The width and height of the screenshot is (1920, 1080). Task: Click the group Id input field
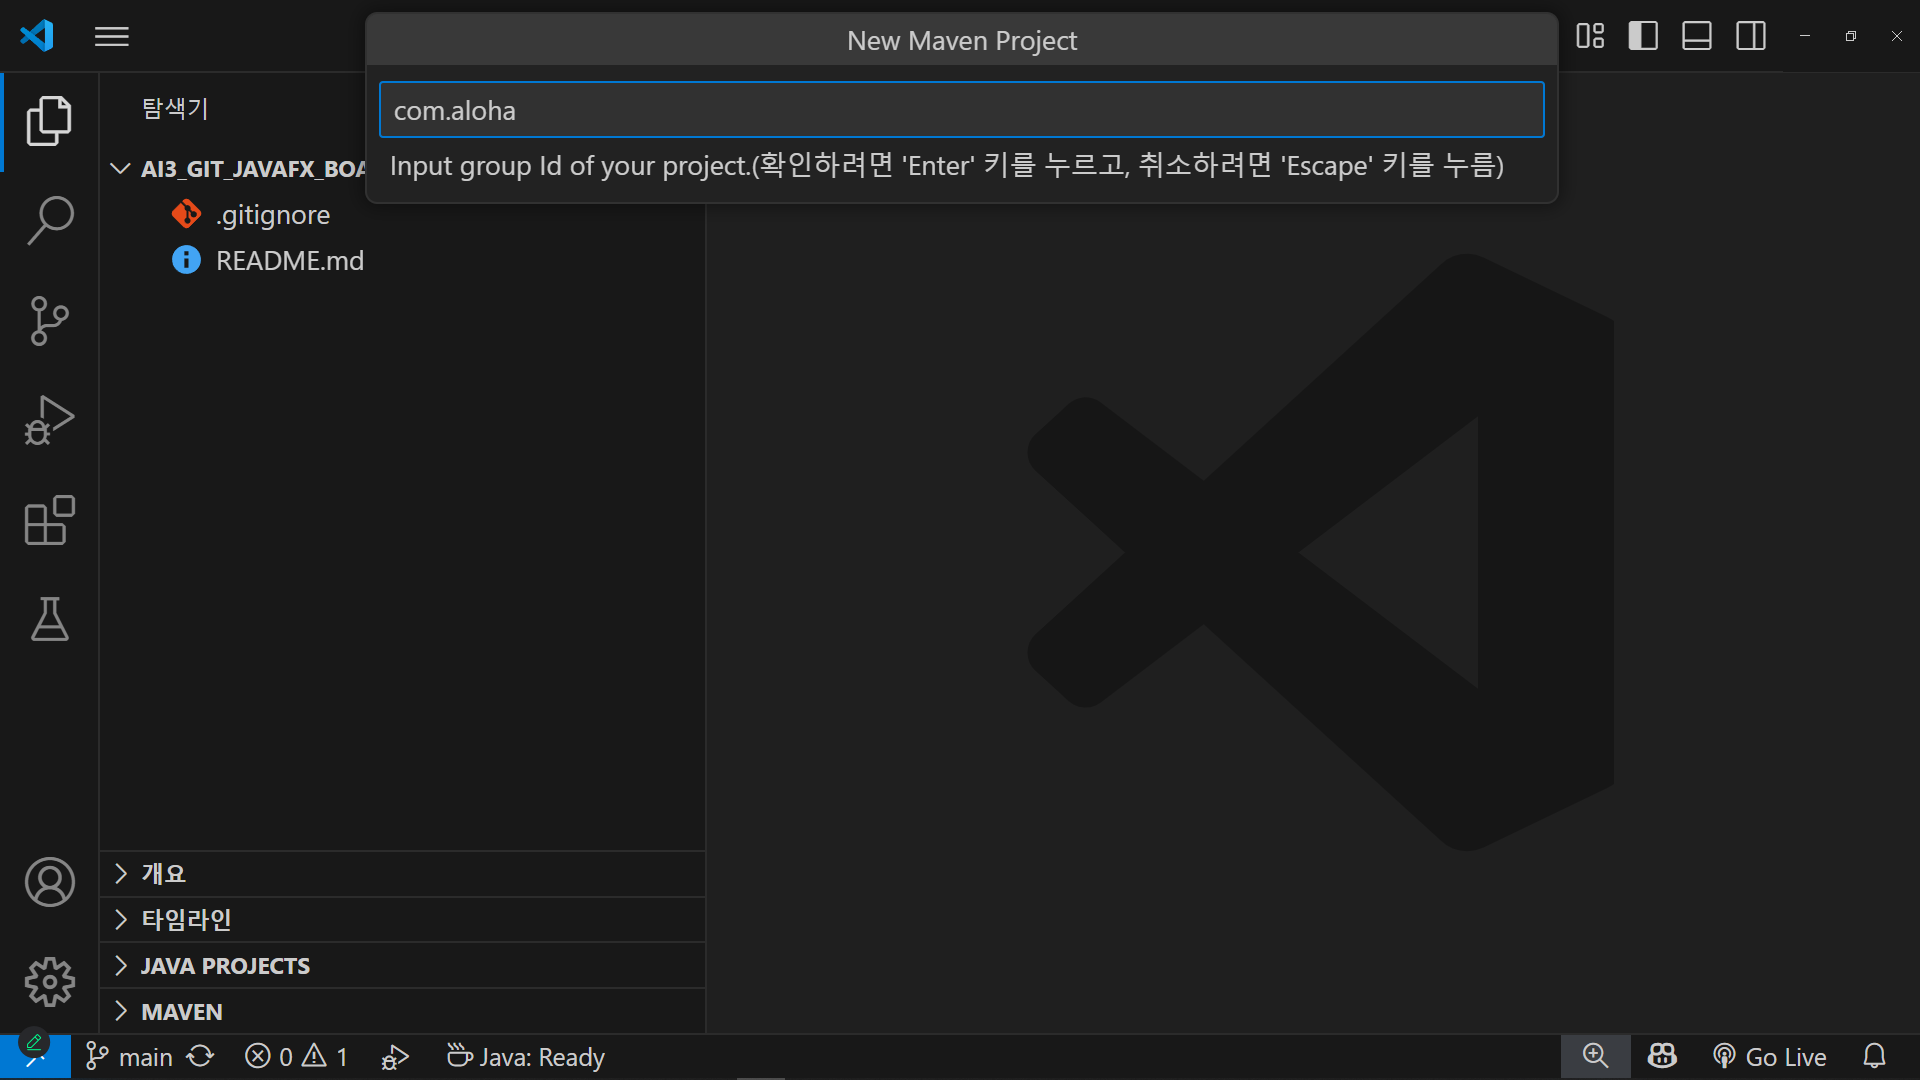pos(962,110)
